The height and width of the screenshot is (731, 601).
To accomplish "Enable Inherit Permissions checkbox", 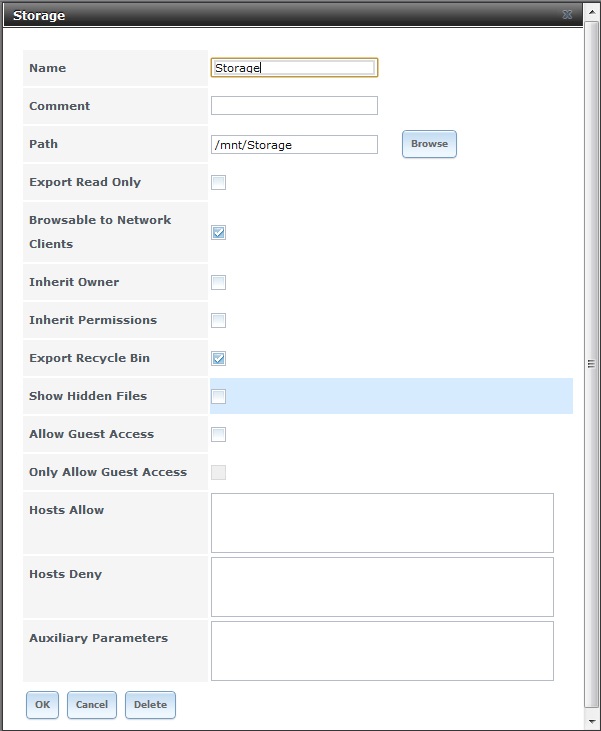I will [x=218, y=320].
